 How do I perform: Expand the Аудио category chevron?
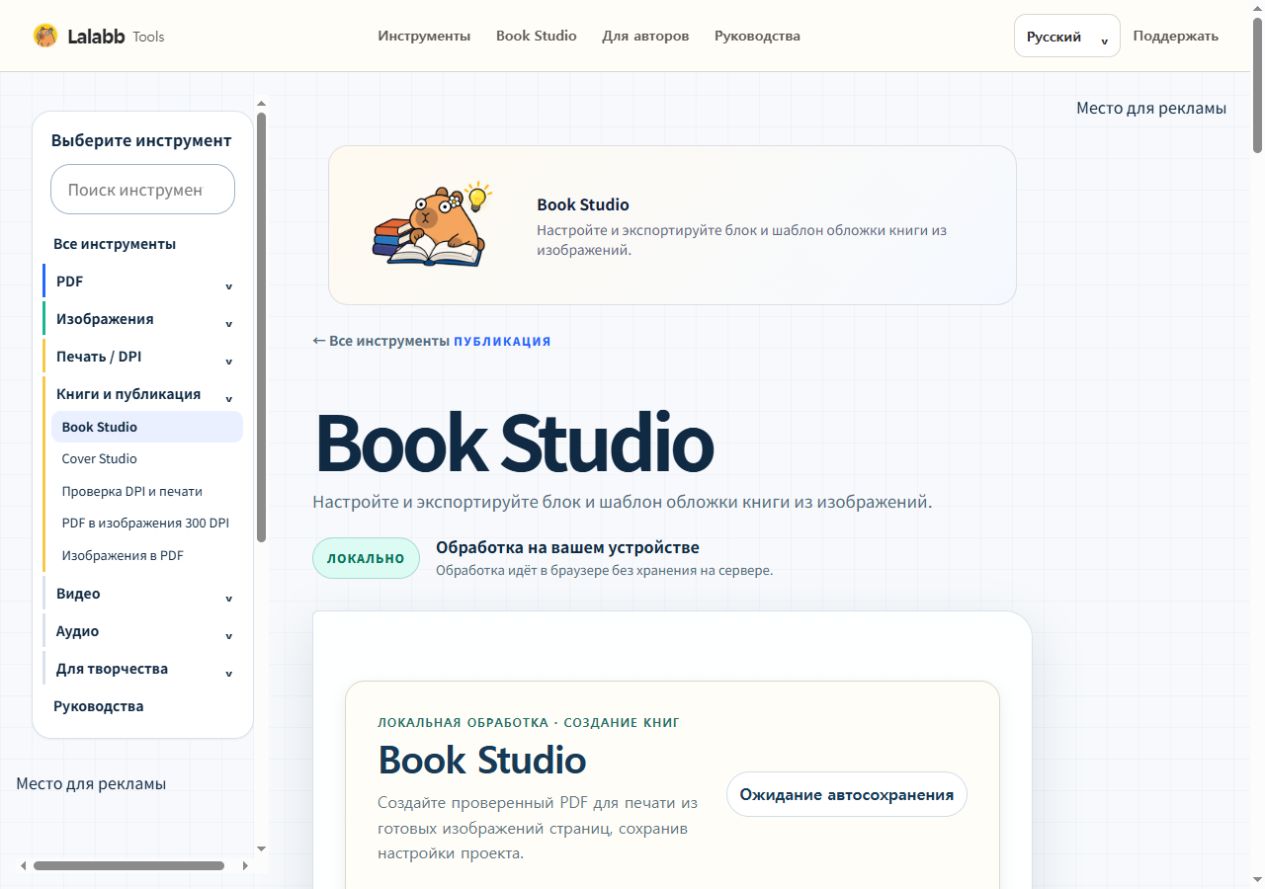(x=229, y=636)
